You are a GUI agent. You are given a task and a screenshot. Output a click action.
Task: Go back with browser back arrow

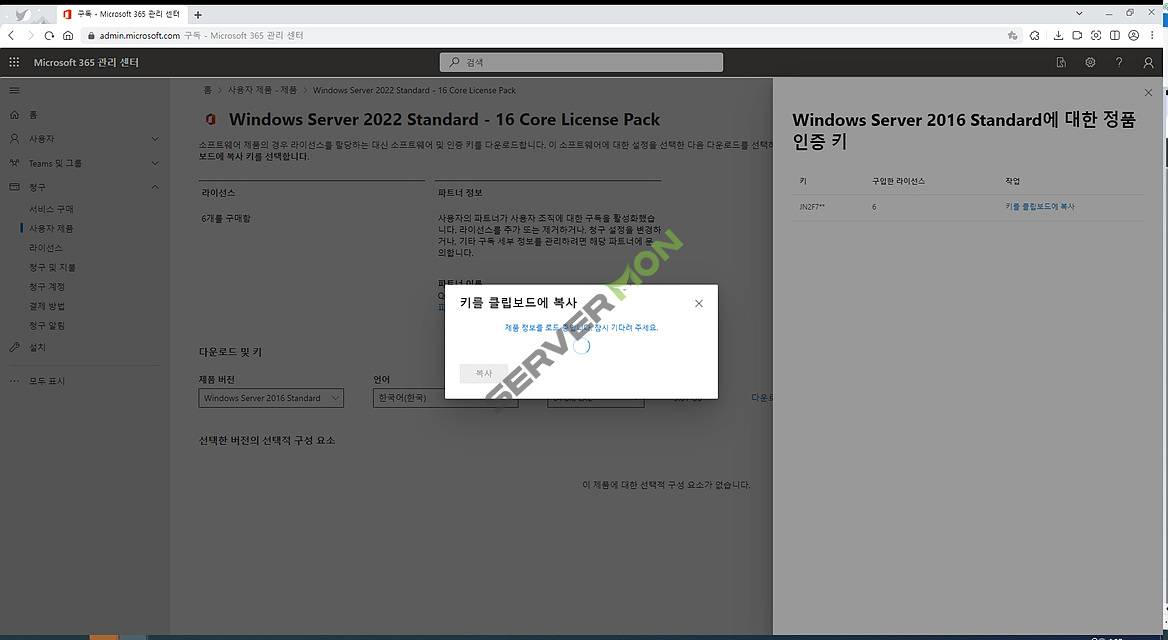click(11, 35)
